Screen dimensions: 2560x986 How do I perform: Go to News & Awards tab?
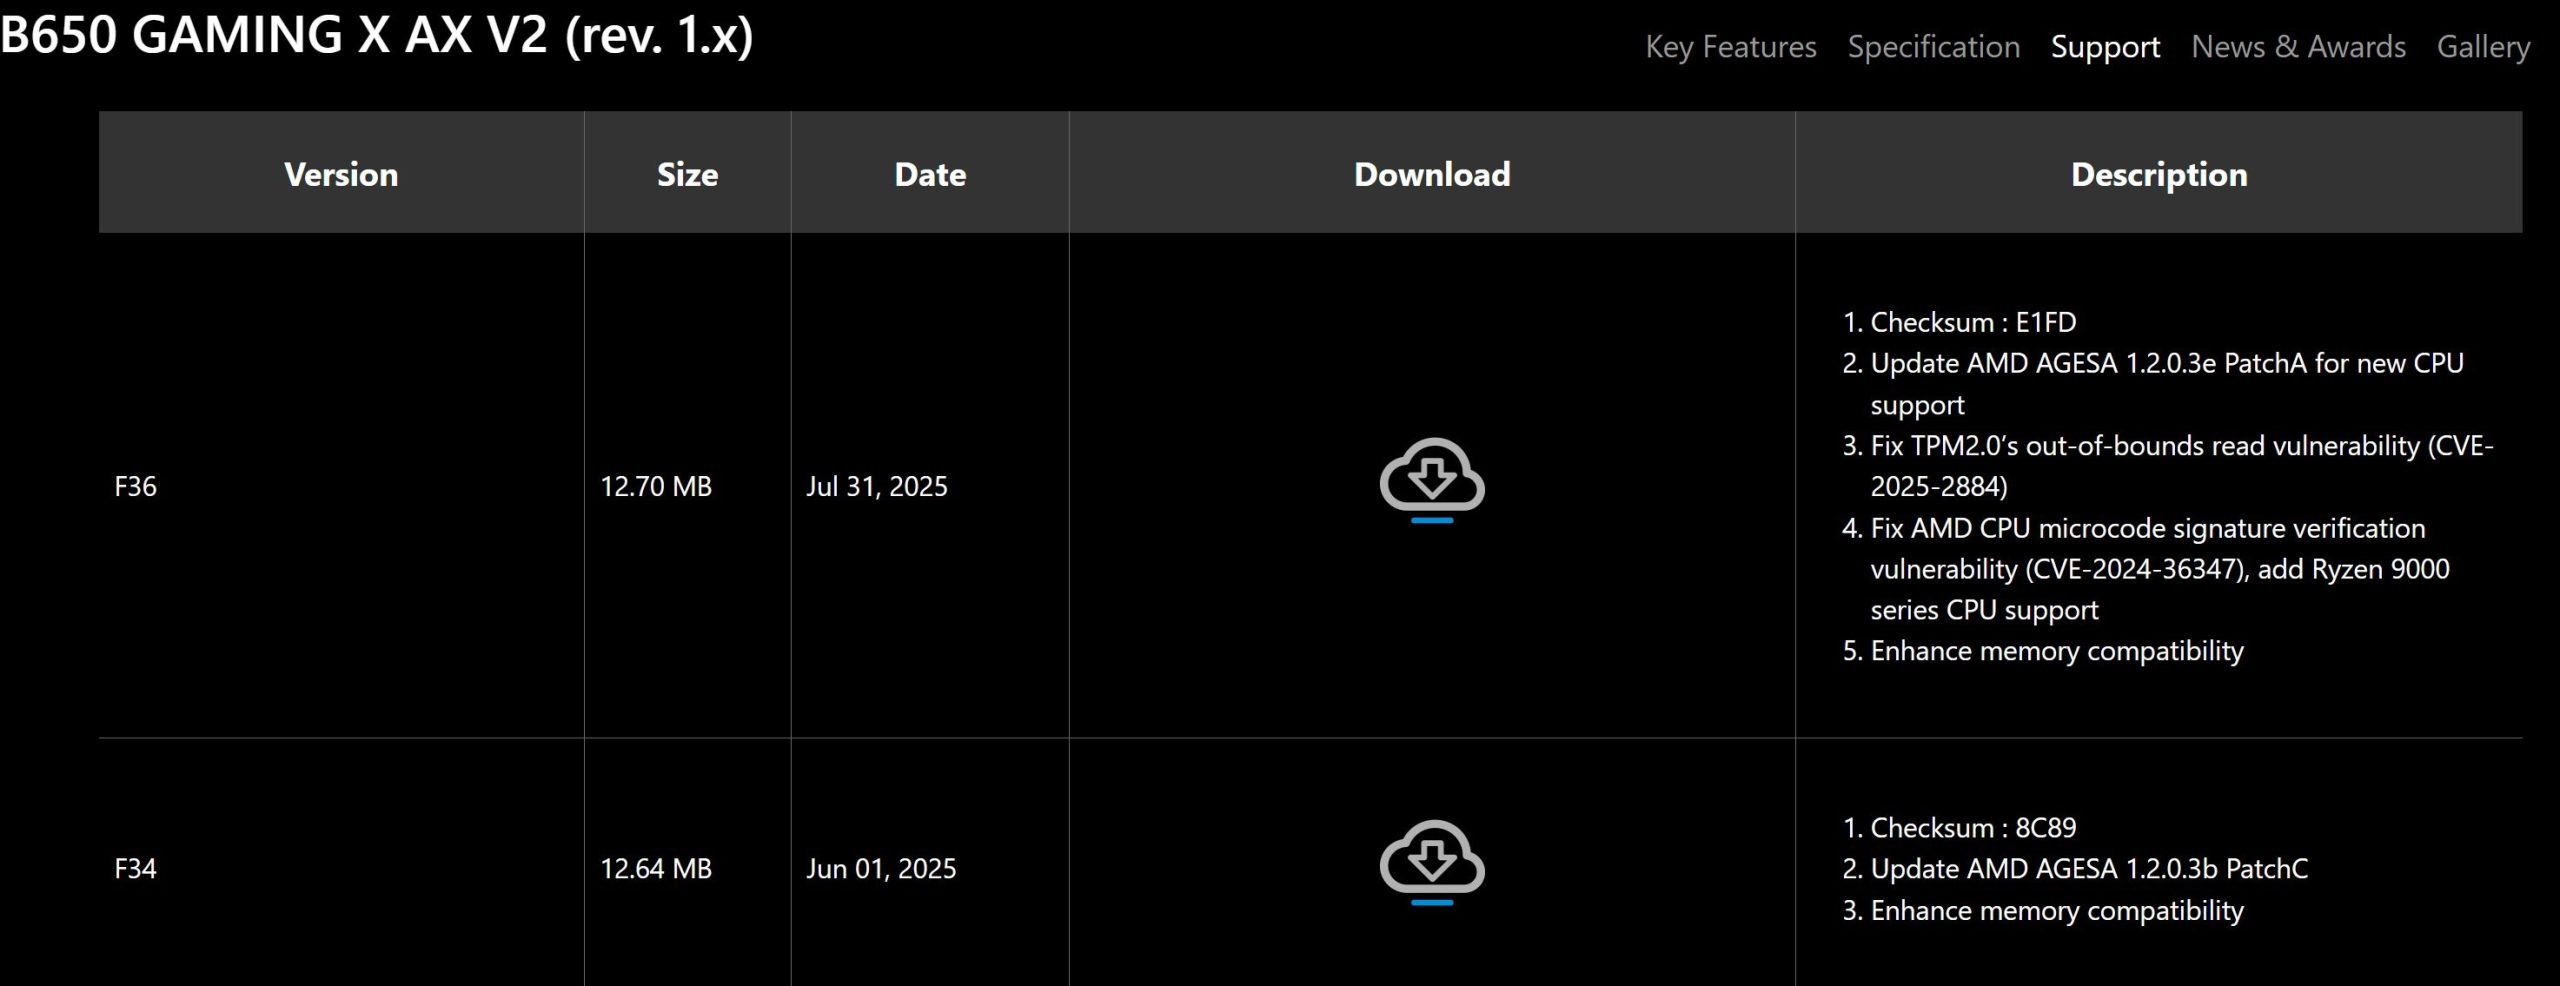click(x=2298, y=47)
